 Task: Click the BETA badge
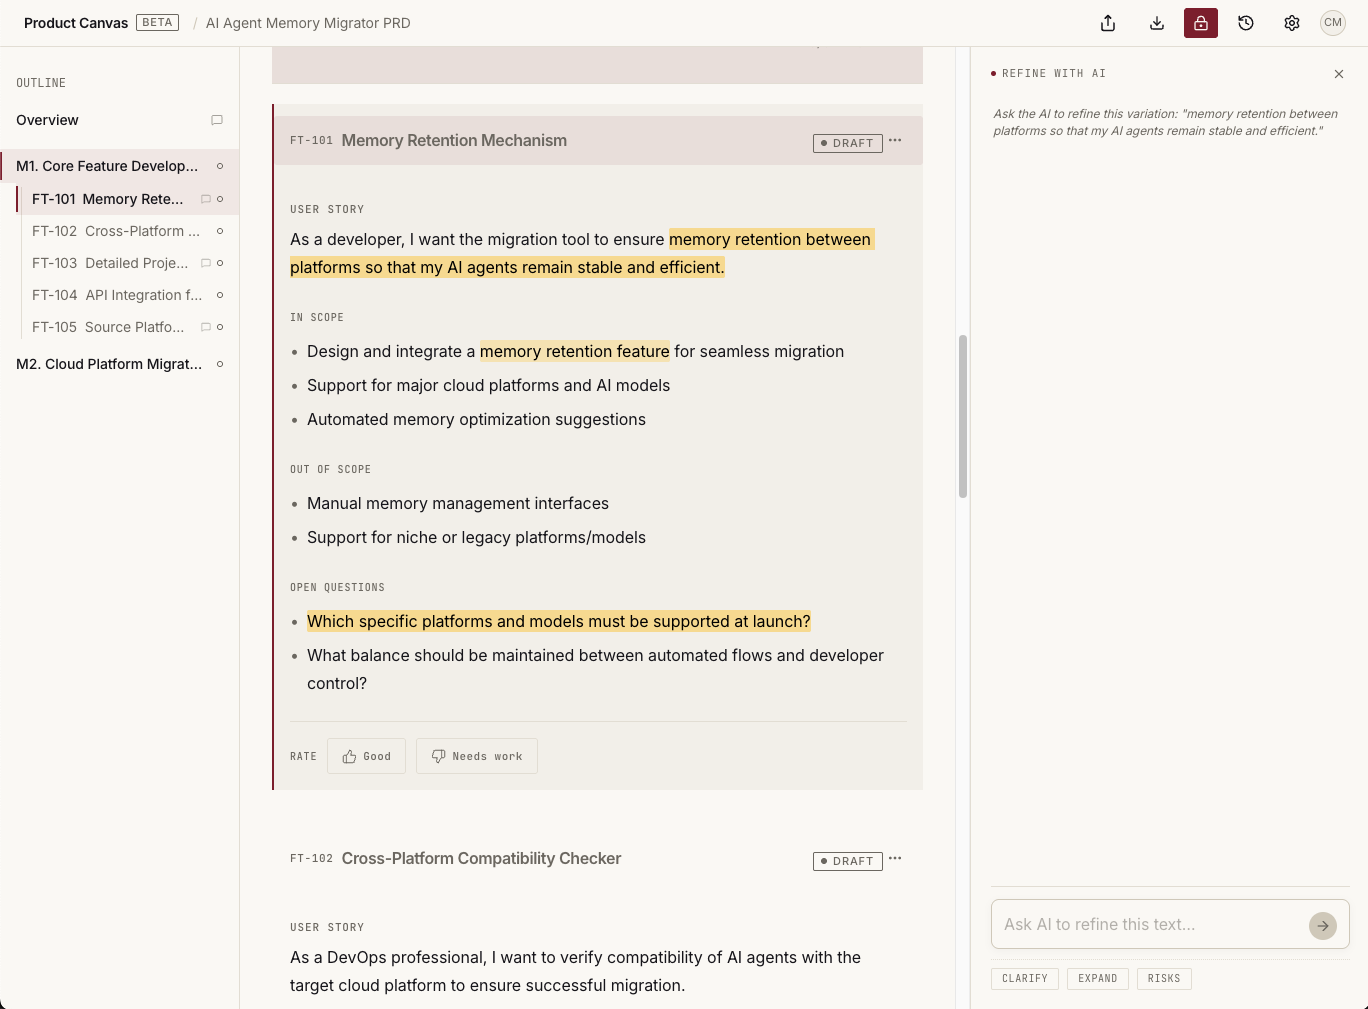point(157,22)
